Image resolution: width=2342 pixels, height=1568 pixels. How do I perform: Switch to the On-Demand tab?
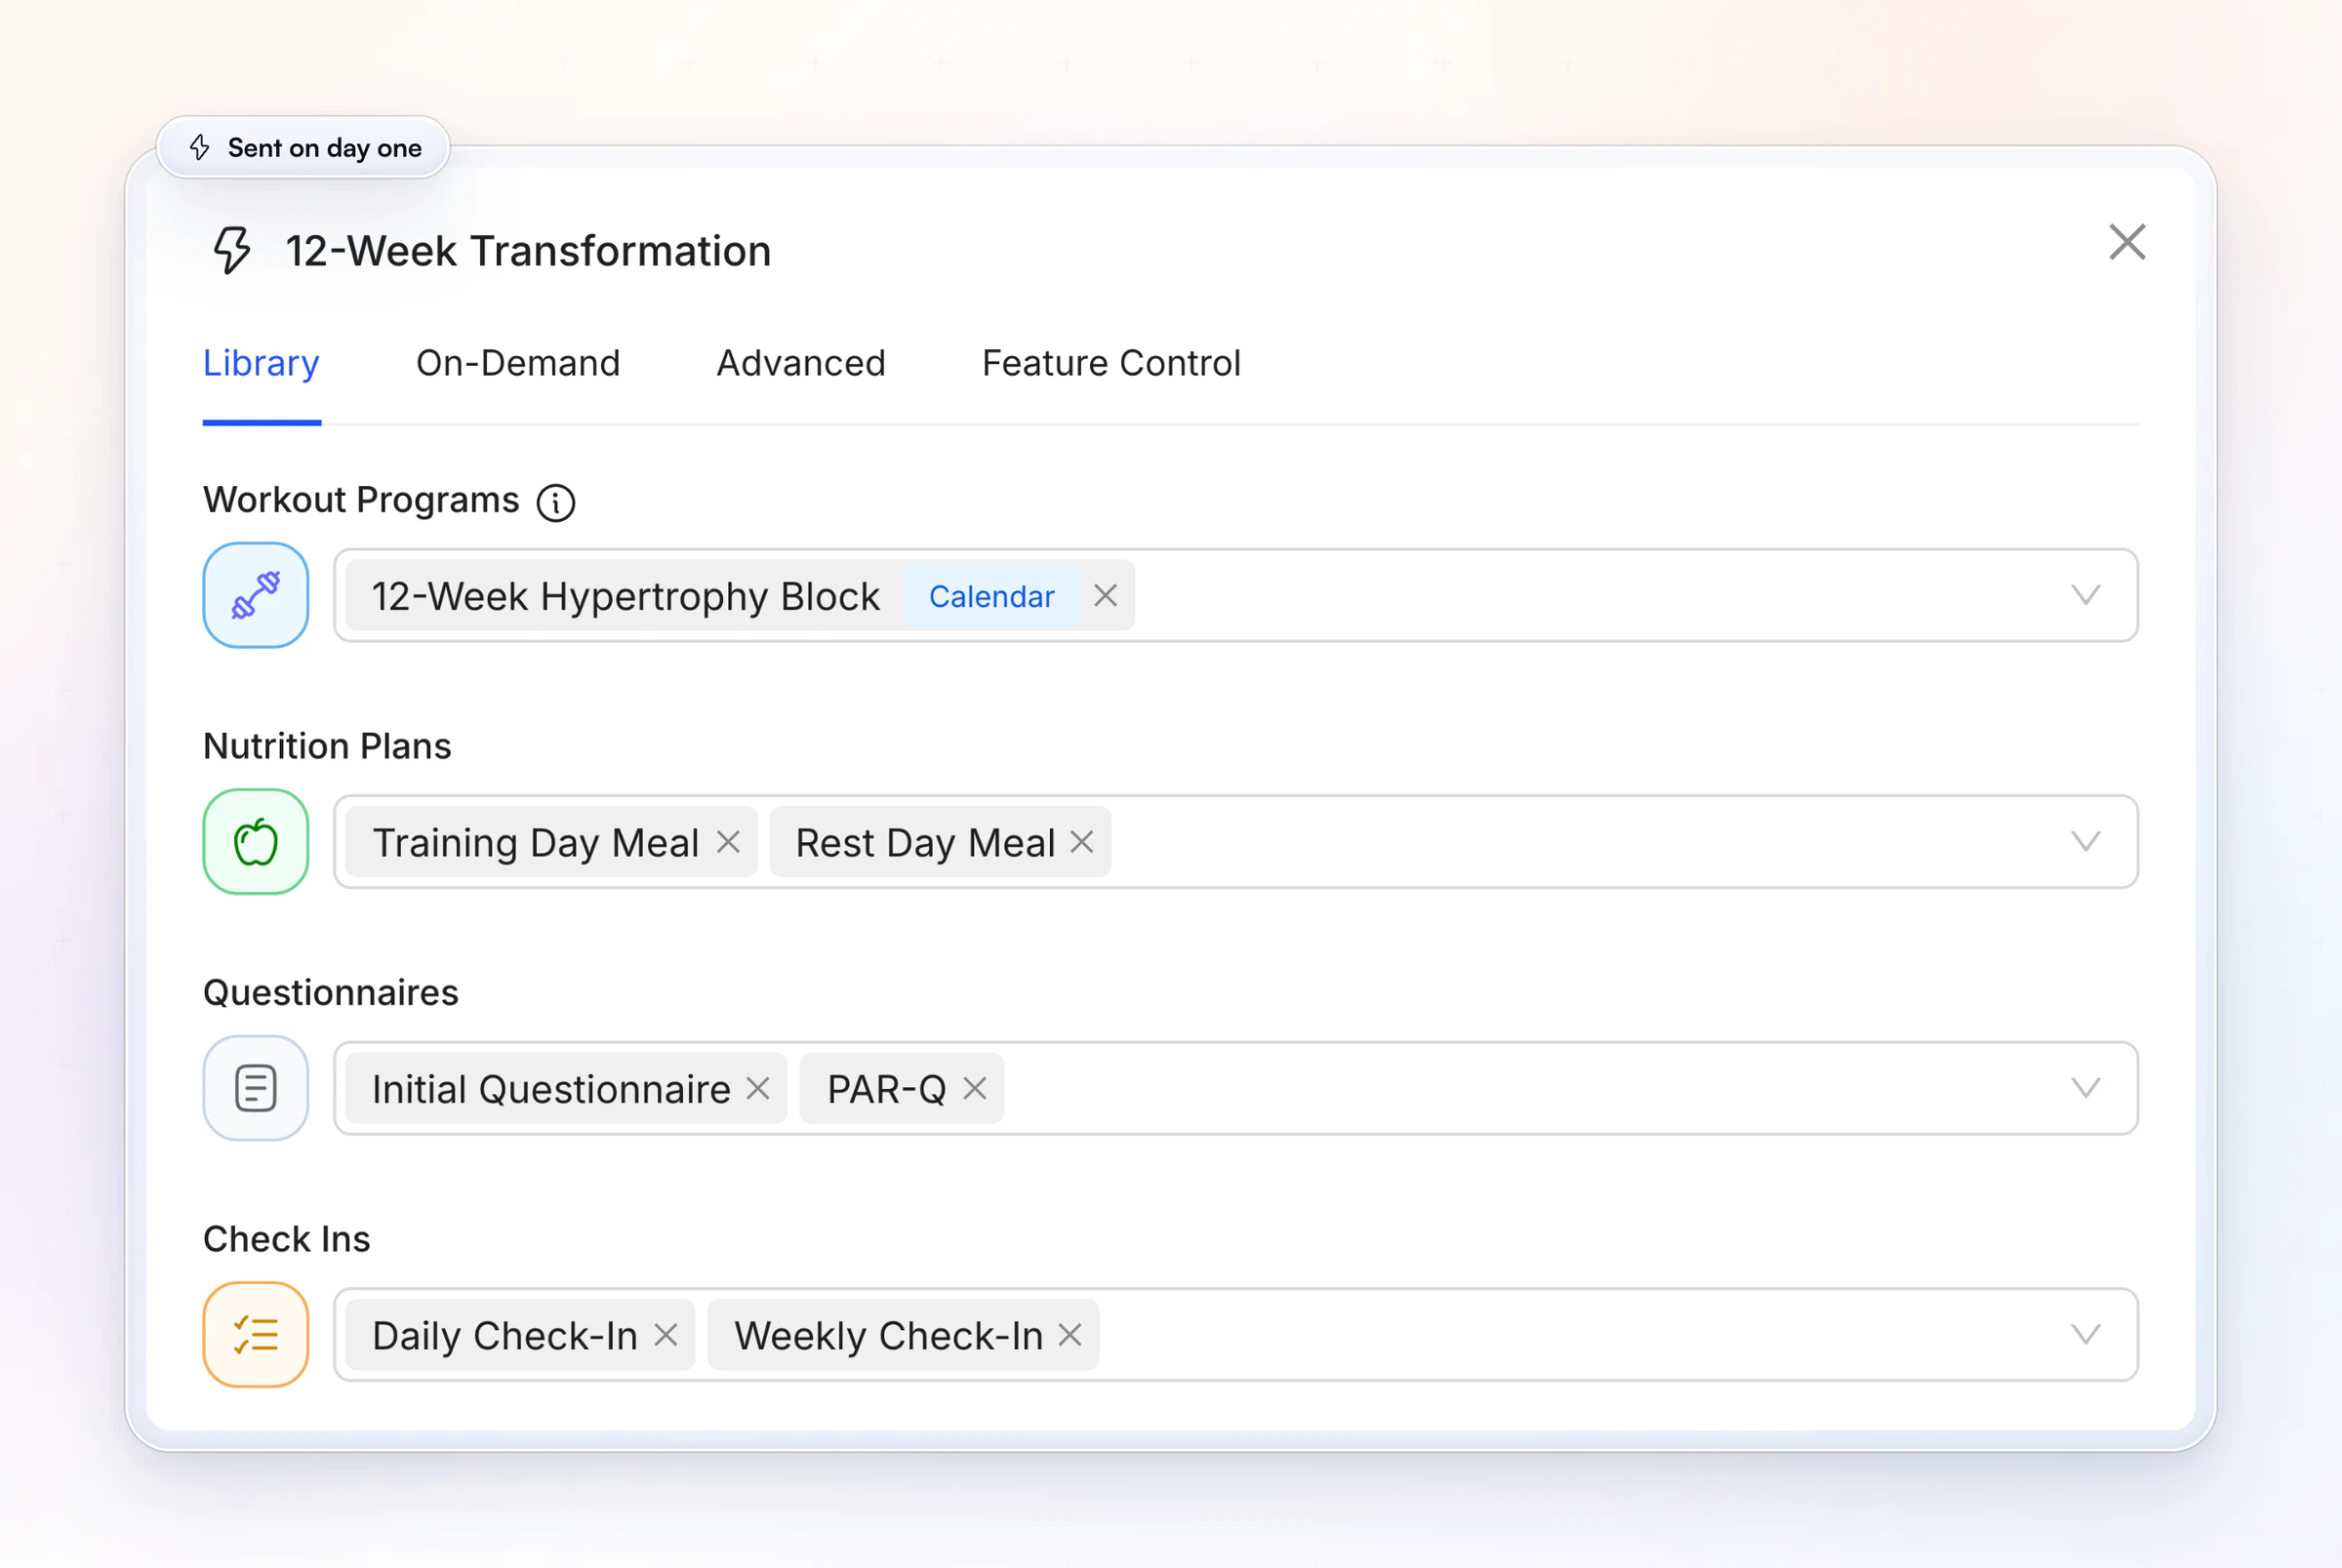click(x=518, y=363)
